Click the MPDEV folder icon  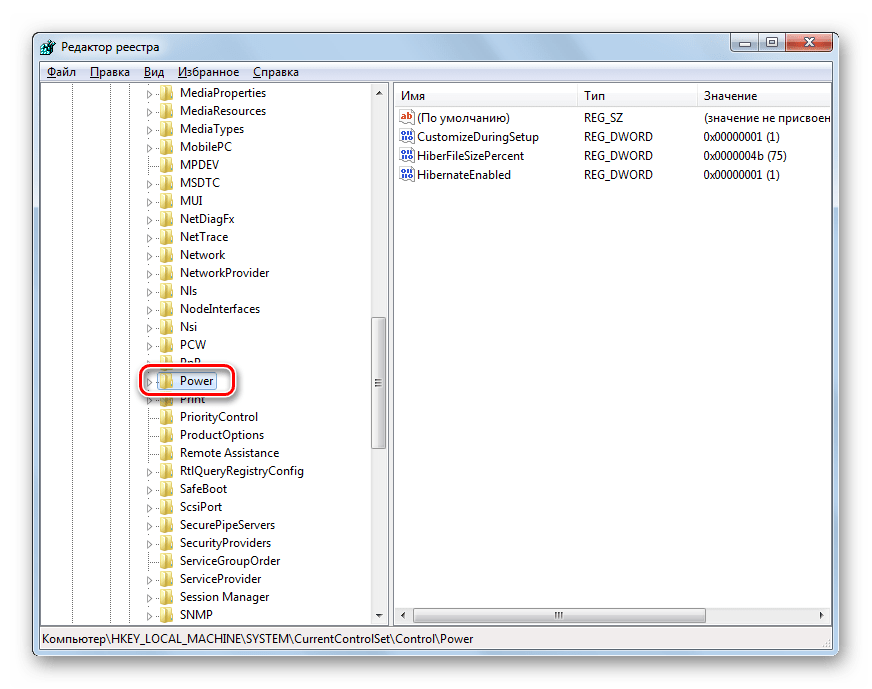coord(166,165)
